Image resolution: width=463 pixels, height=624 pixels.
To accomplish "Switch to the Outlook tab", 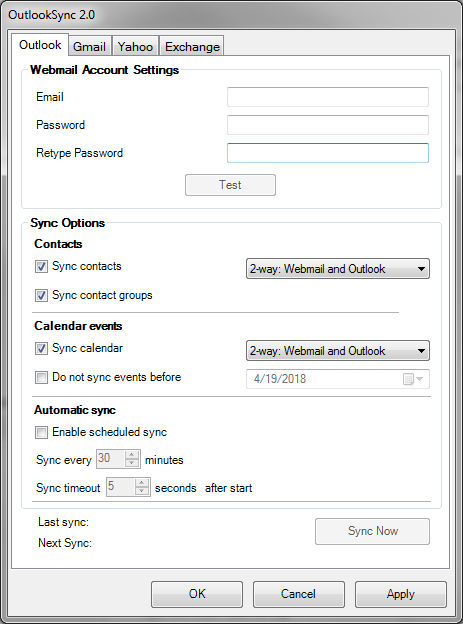I will click(x=40, y=45).
